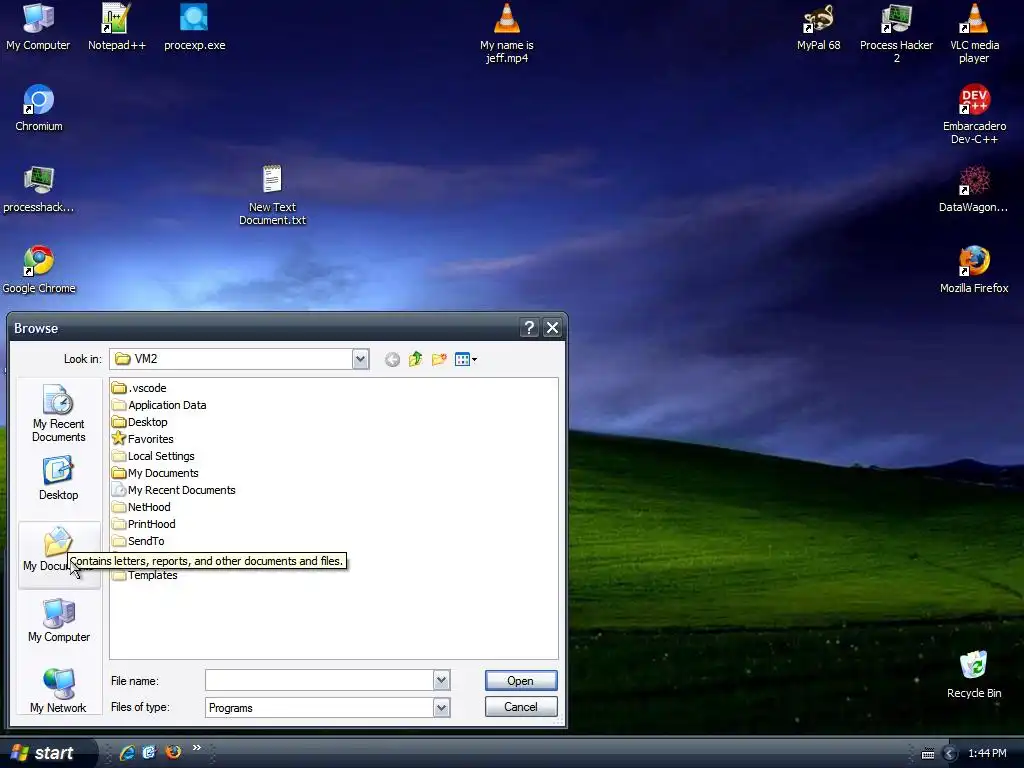Go up one folder level in Browse dialog
The width and height of the screenshot is (1024, 768).
click(415, 359)
